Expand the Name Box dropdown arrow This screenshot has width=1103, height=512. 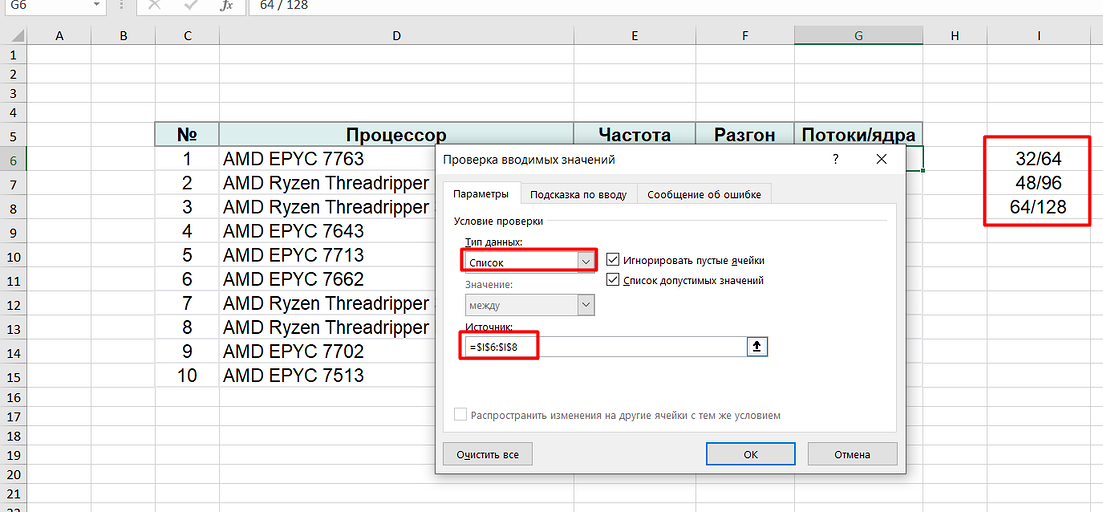[x=95, y=5]
